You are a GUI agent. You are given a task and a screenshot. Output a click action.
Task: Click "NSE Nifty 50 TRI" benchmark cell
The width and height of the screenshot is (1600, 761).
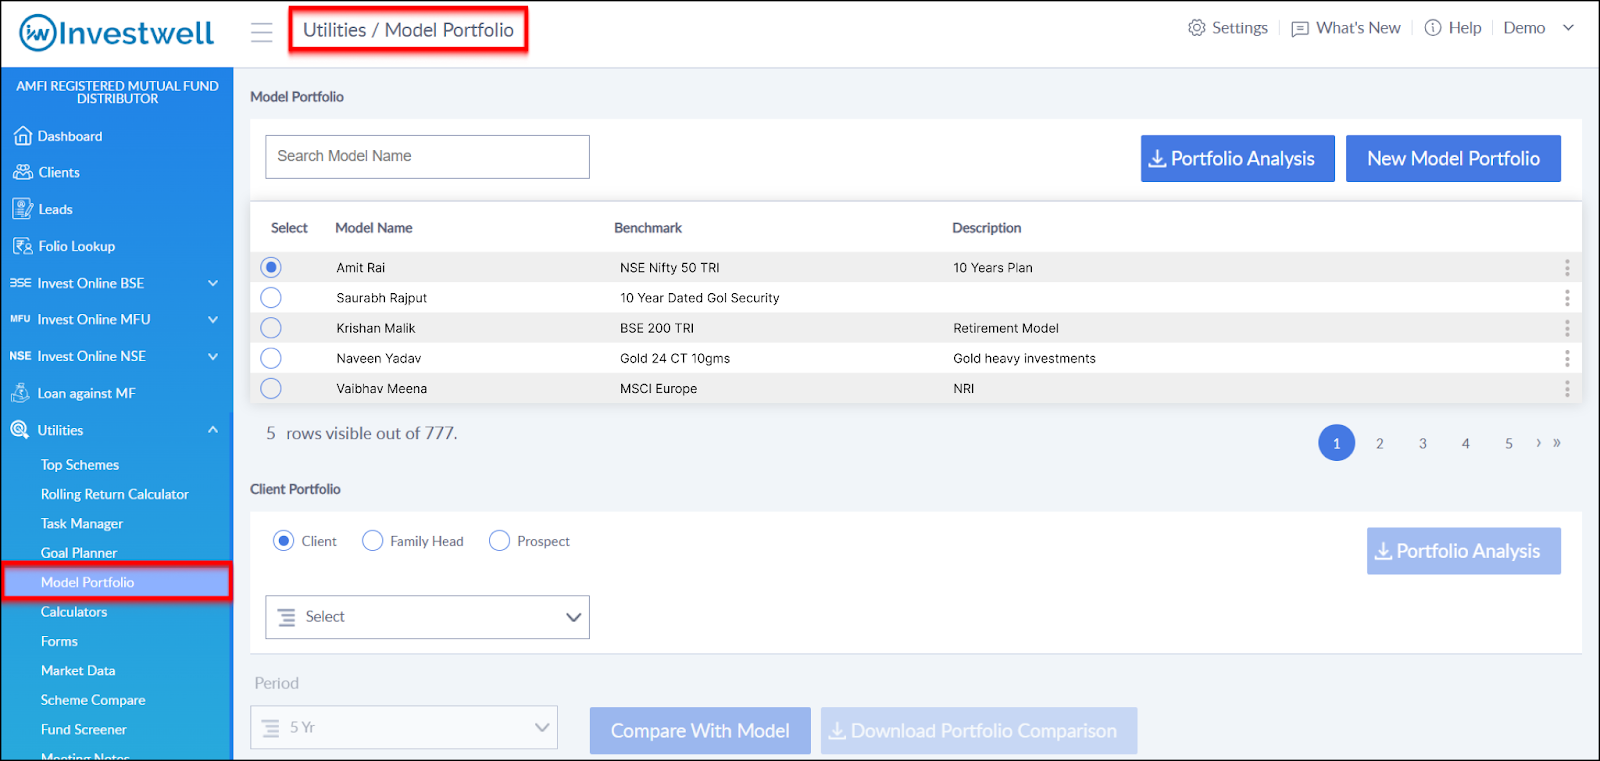point(670,268)
